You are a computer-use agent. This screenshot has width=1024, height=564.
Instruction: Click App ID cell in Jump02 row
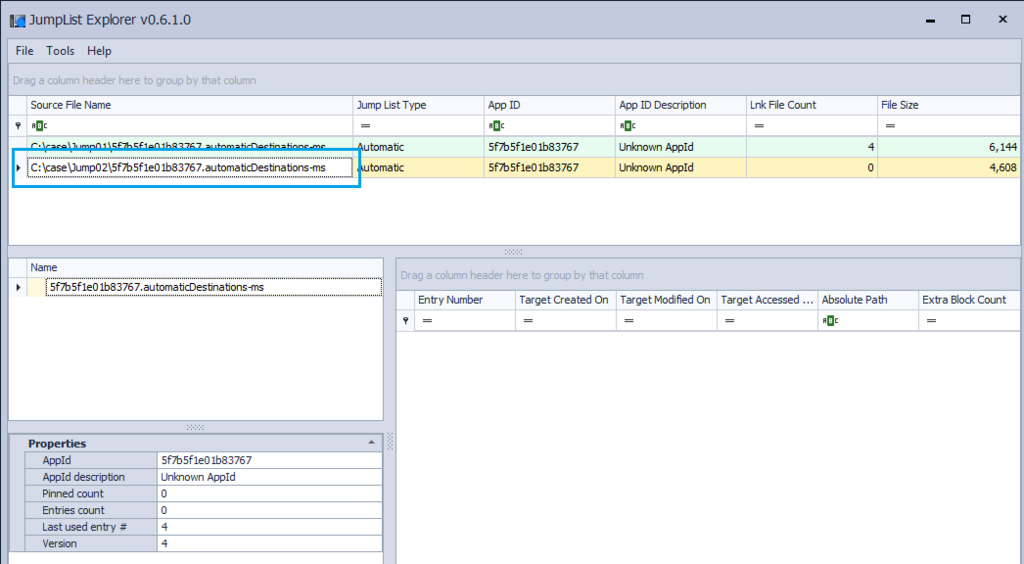tap(549, 168)
